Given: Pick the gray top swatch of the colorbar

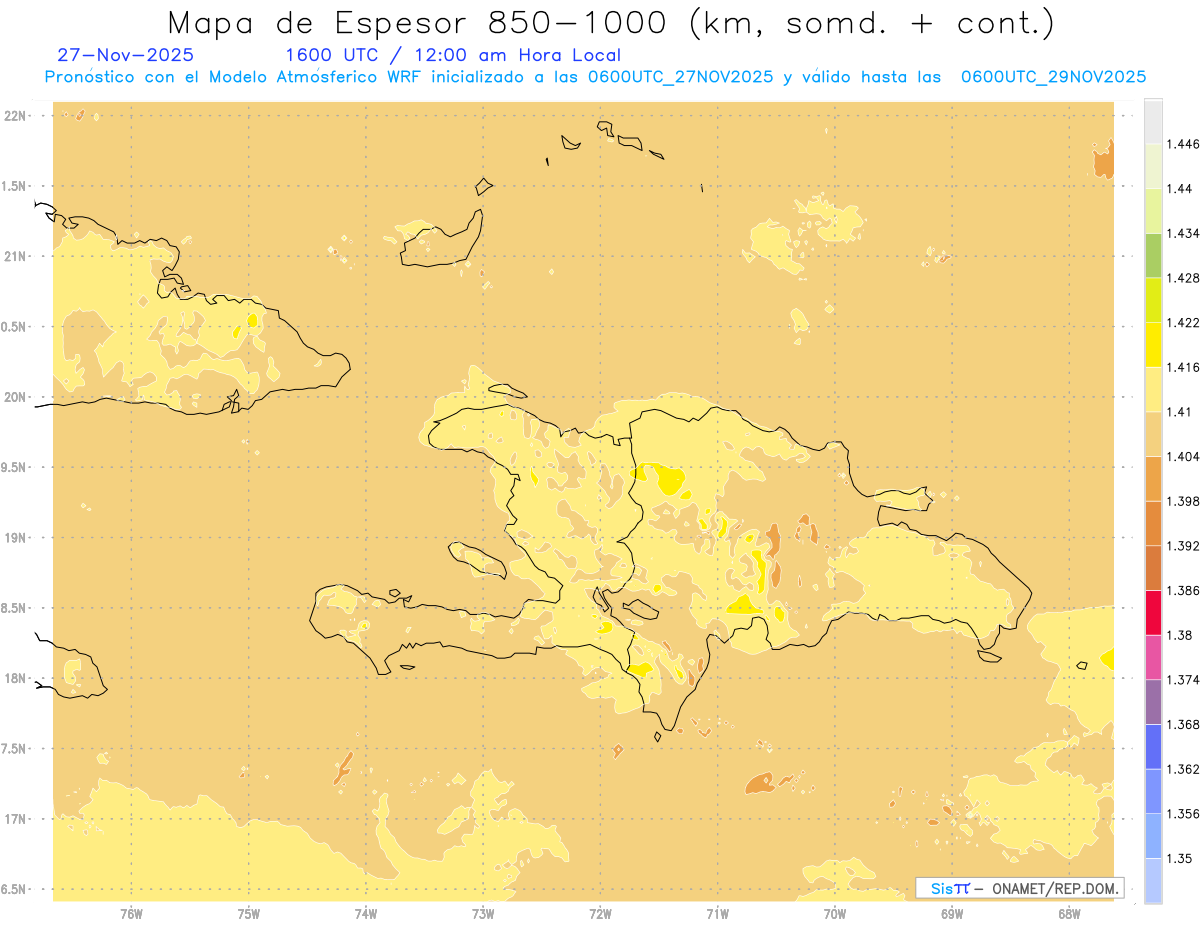Looking at the screenshot, I should [1153, 121].
